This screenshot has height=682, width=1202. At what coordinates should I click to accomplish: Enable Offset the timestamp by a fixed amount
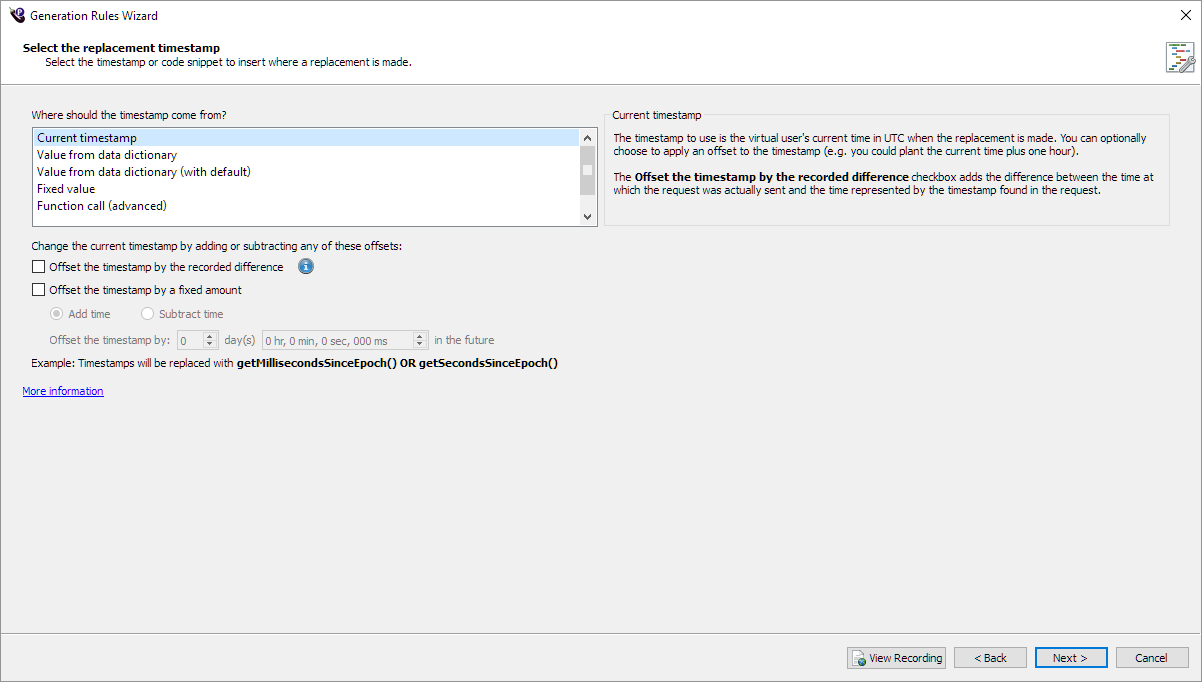(39, 290)
